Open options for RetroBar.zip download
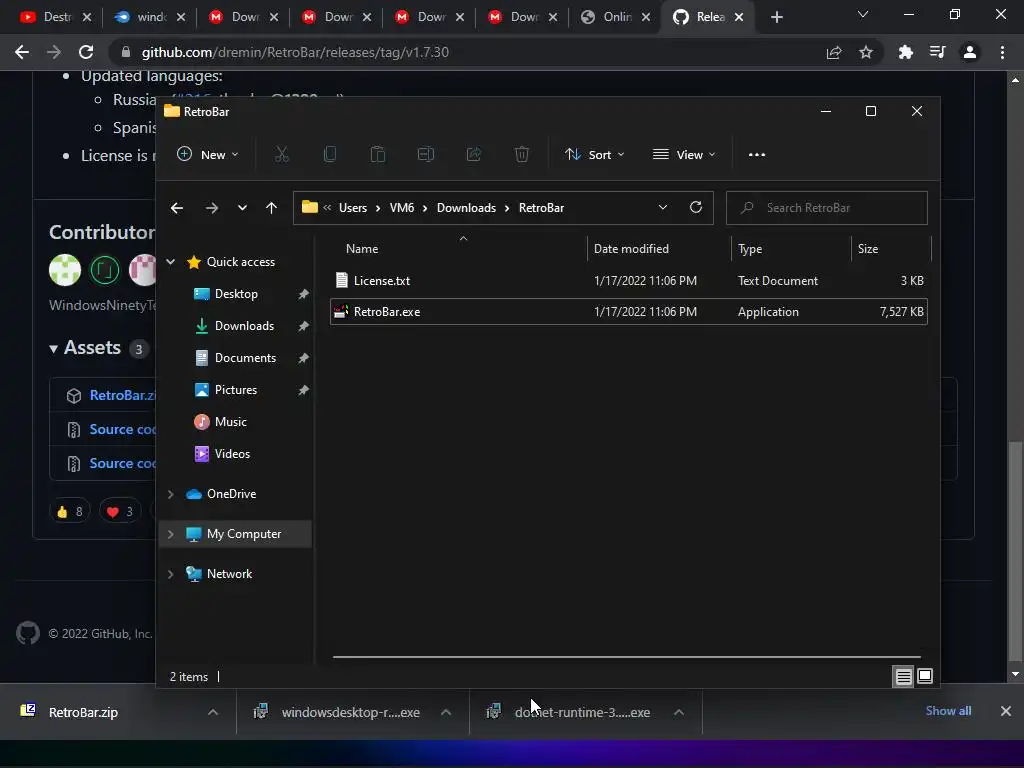Viewport: 1024px width, 768px height. [x=213, y=712]
